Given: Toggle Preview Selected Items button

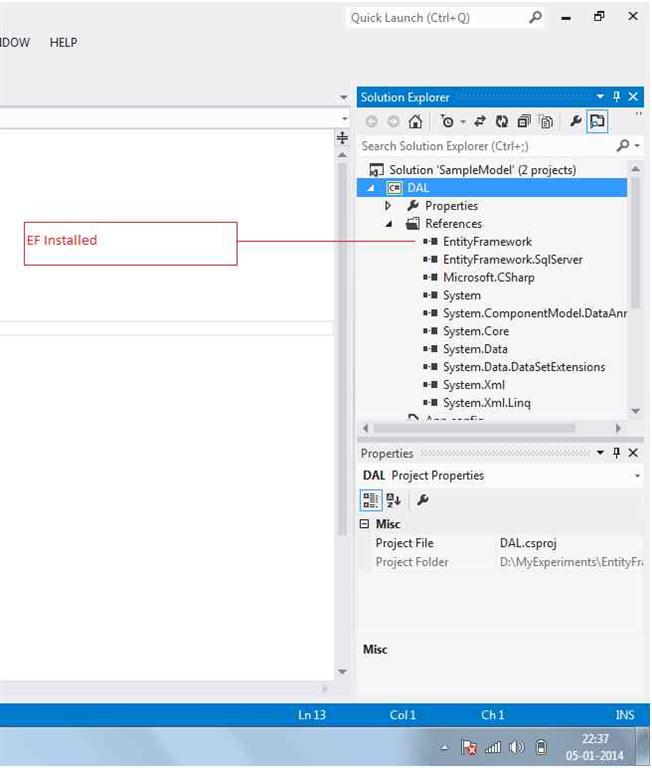Looking at the screenshot, I should (x=597, y=121).
